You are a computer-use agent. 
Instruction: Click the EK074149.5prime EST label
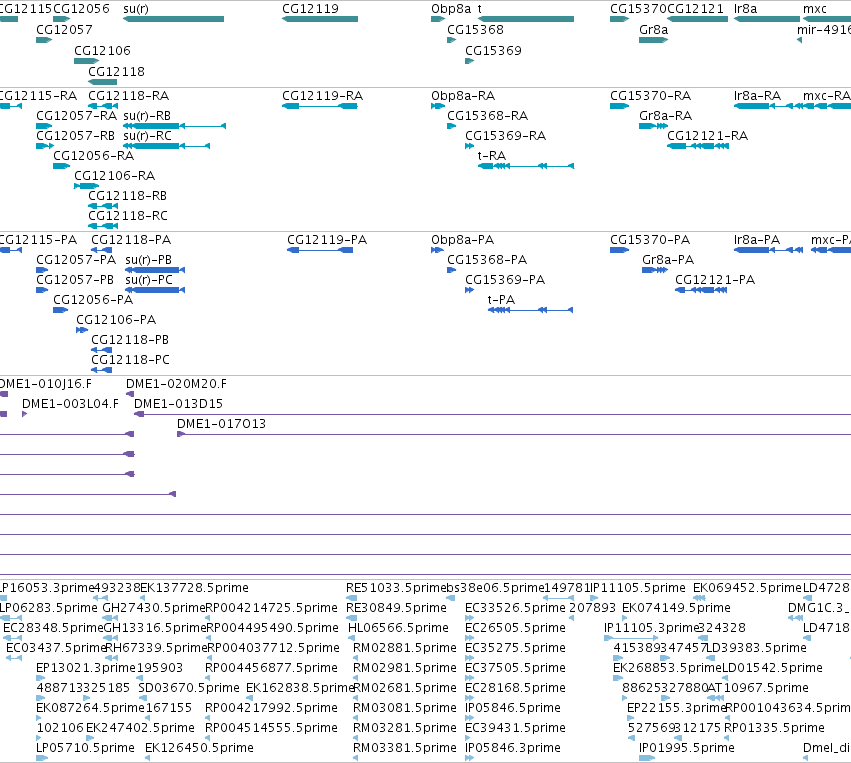676,608
